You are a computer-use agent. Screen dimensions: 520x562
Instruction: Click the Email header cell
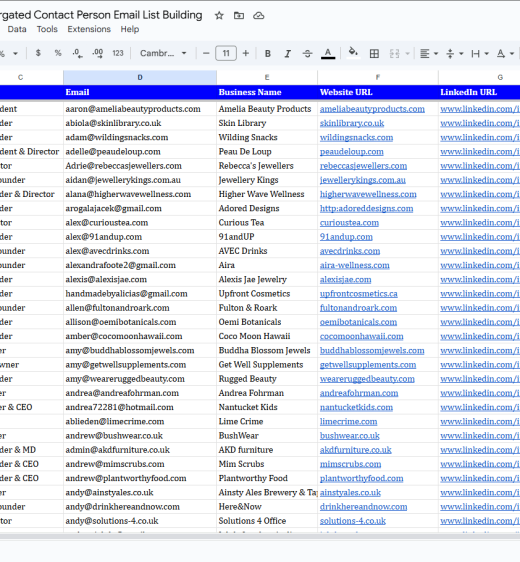[x=140, y=92]
